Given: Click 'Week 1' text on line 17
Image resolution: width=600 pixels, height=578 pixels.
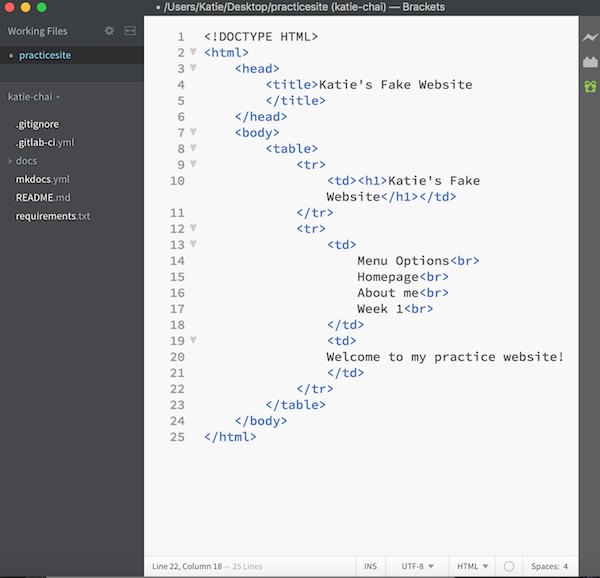Looking at the screenshot, I should coord(380,309).
